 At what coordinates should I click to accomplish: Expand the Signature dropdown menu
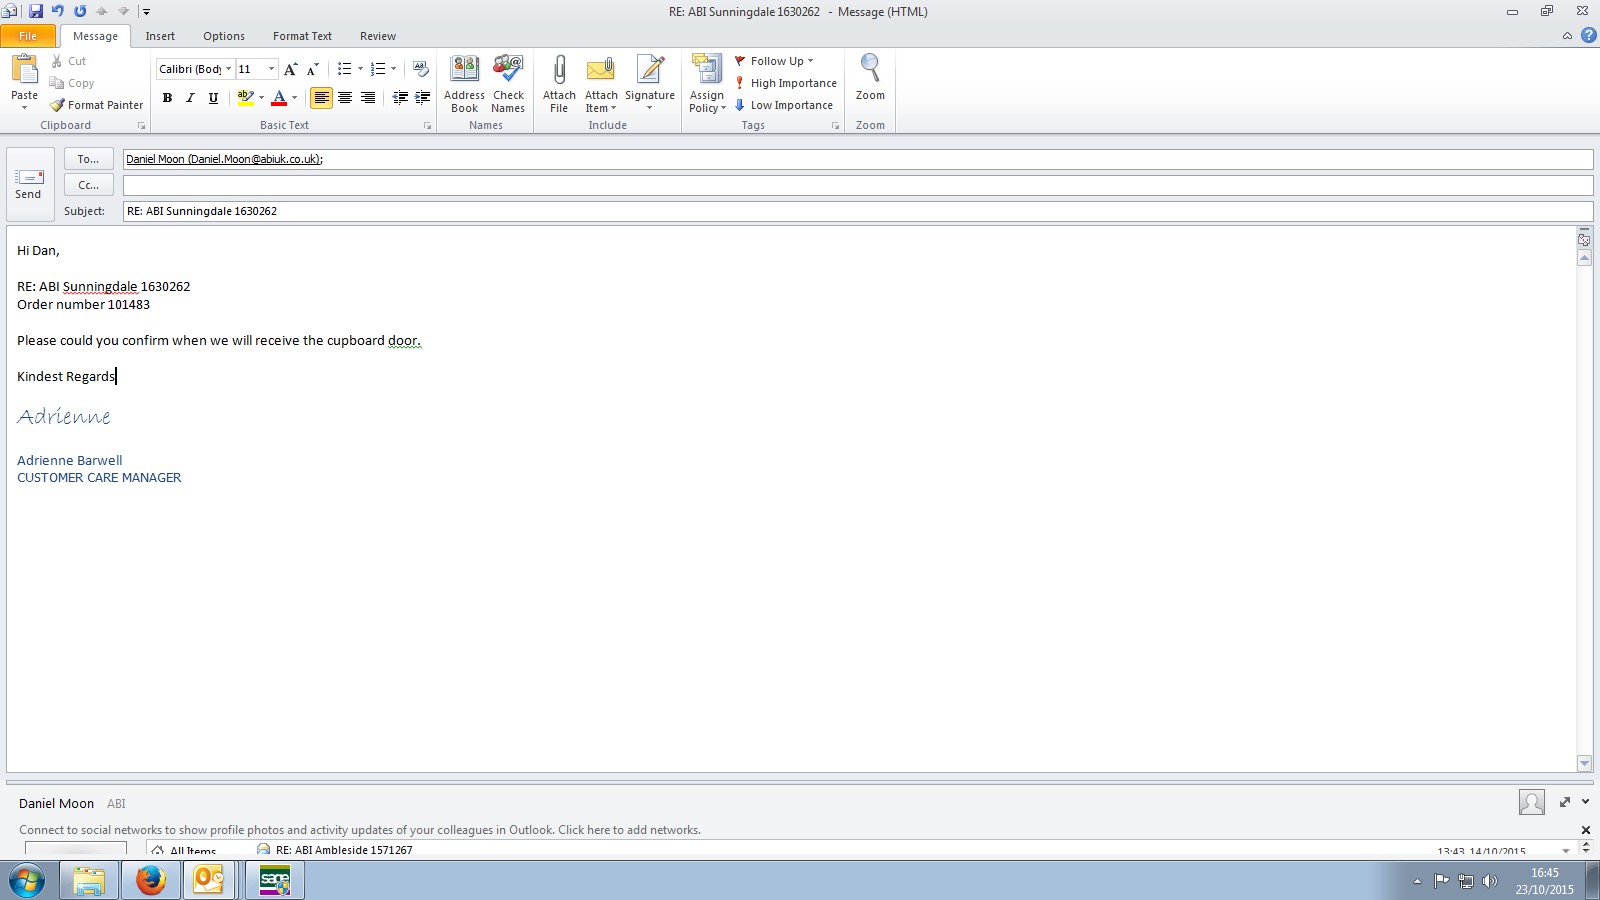pyautogui.click(x=650, y=108)
